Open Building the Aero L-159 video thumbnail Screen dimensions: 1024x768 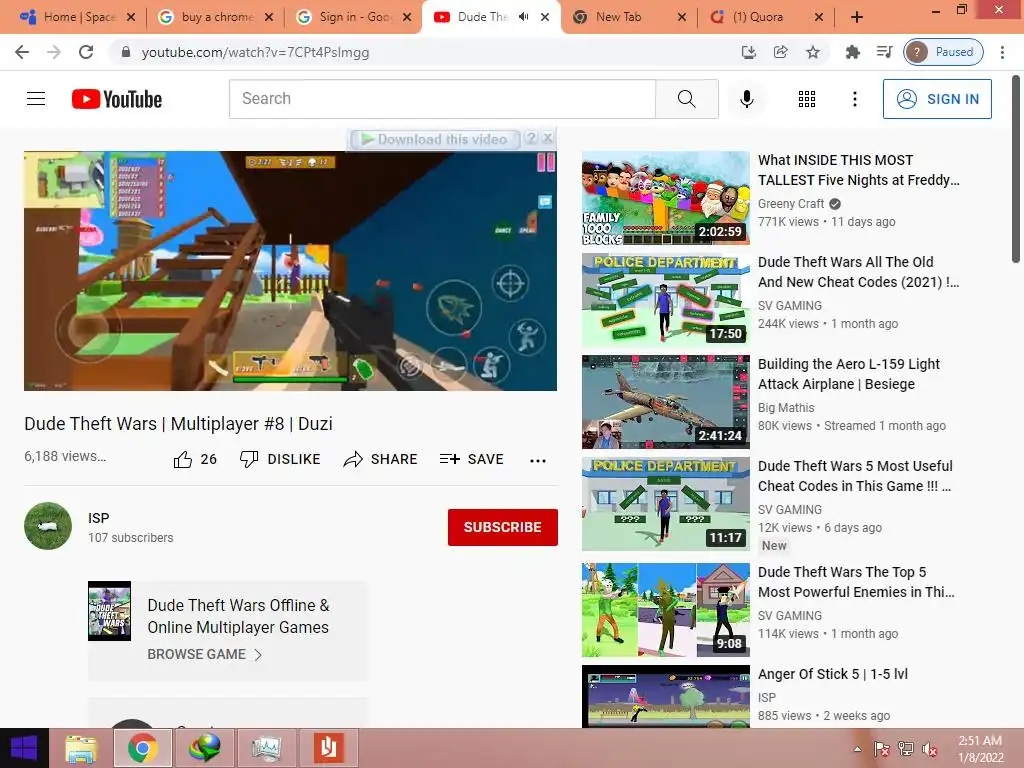[665, 402]
